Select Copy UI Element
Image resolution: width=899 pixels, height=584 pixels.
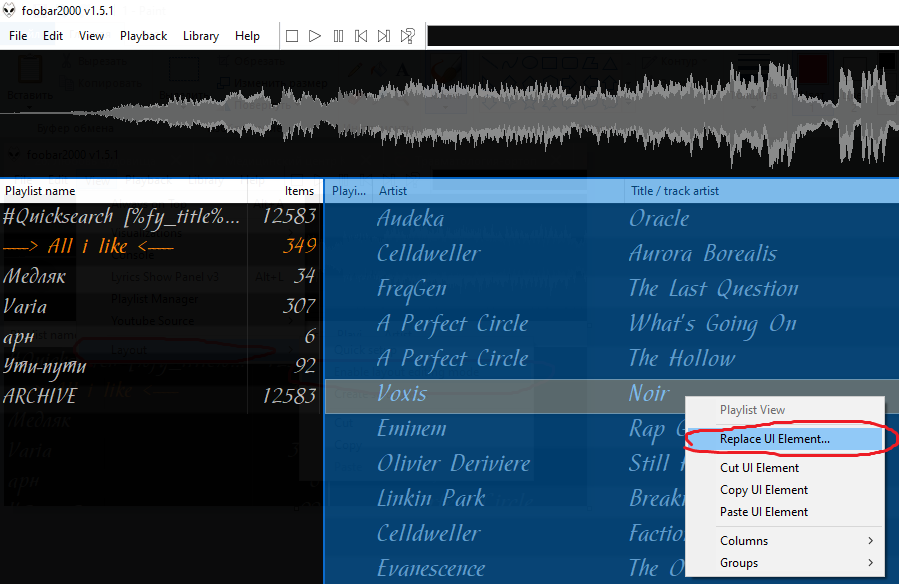784,490
